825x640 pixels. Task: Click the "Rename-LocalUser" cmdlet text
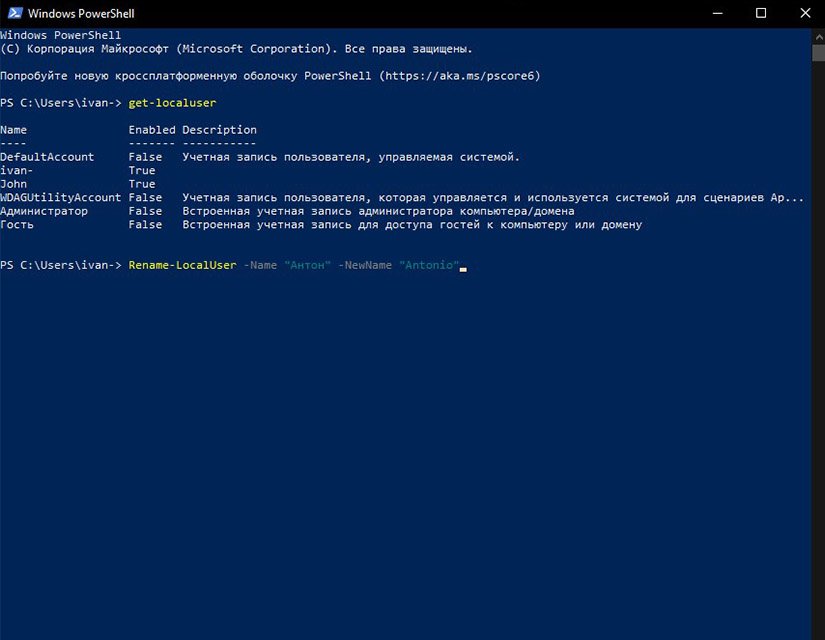point(182,265)
